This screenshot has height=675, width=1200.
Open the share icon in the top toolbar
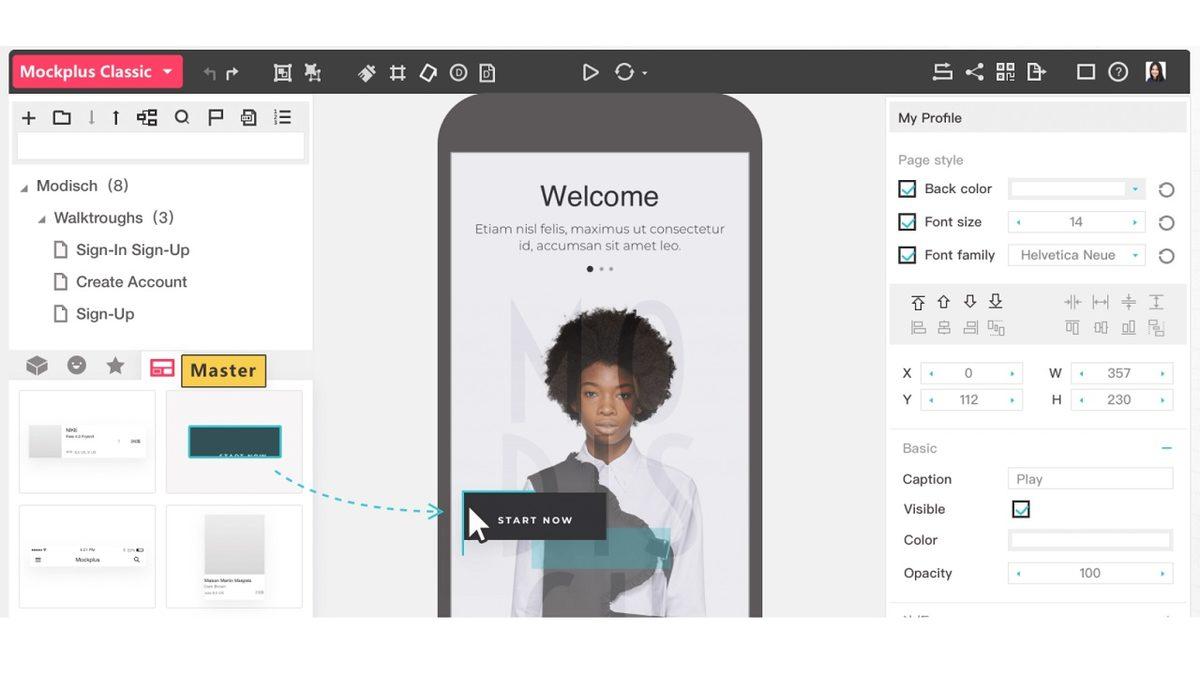tap(973, 72)
